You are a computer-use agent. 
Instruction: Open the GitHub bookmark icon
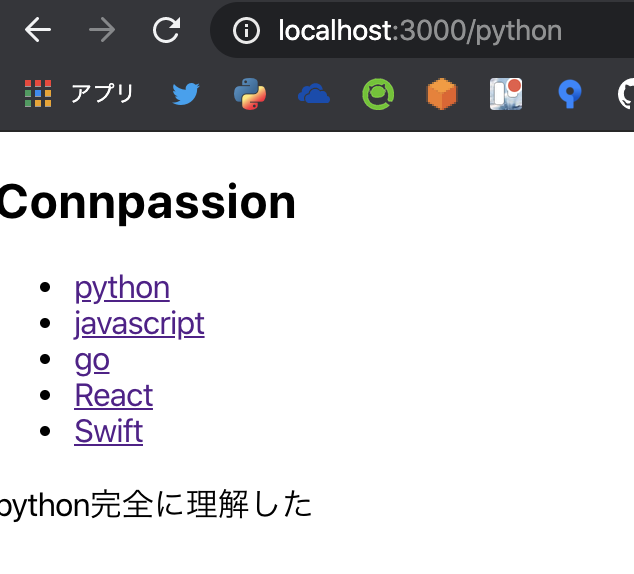[x=626, y=94]
